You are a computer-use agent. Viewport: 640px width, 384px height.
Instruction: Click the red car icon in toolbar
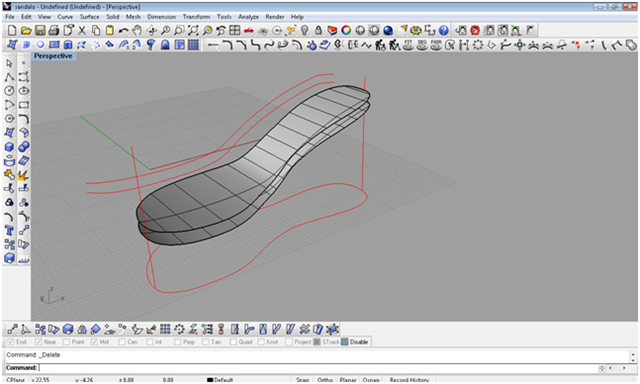pos(249,30)
